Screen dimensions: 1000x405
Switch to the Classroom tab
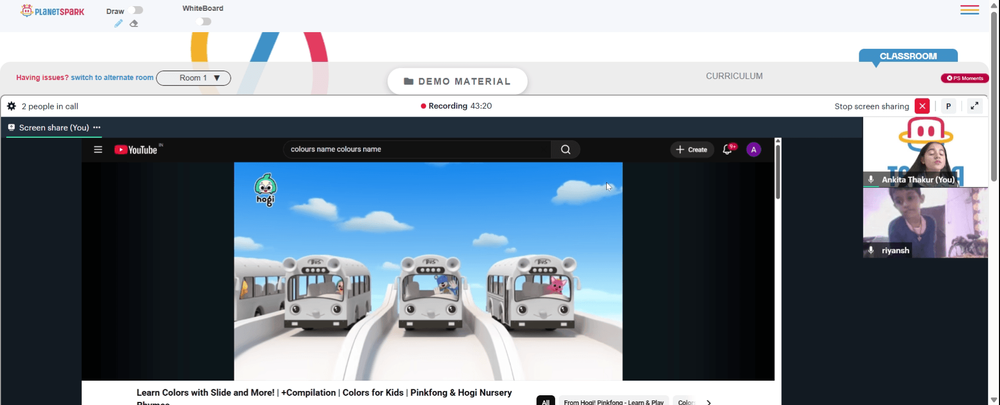tap(908, 56)
